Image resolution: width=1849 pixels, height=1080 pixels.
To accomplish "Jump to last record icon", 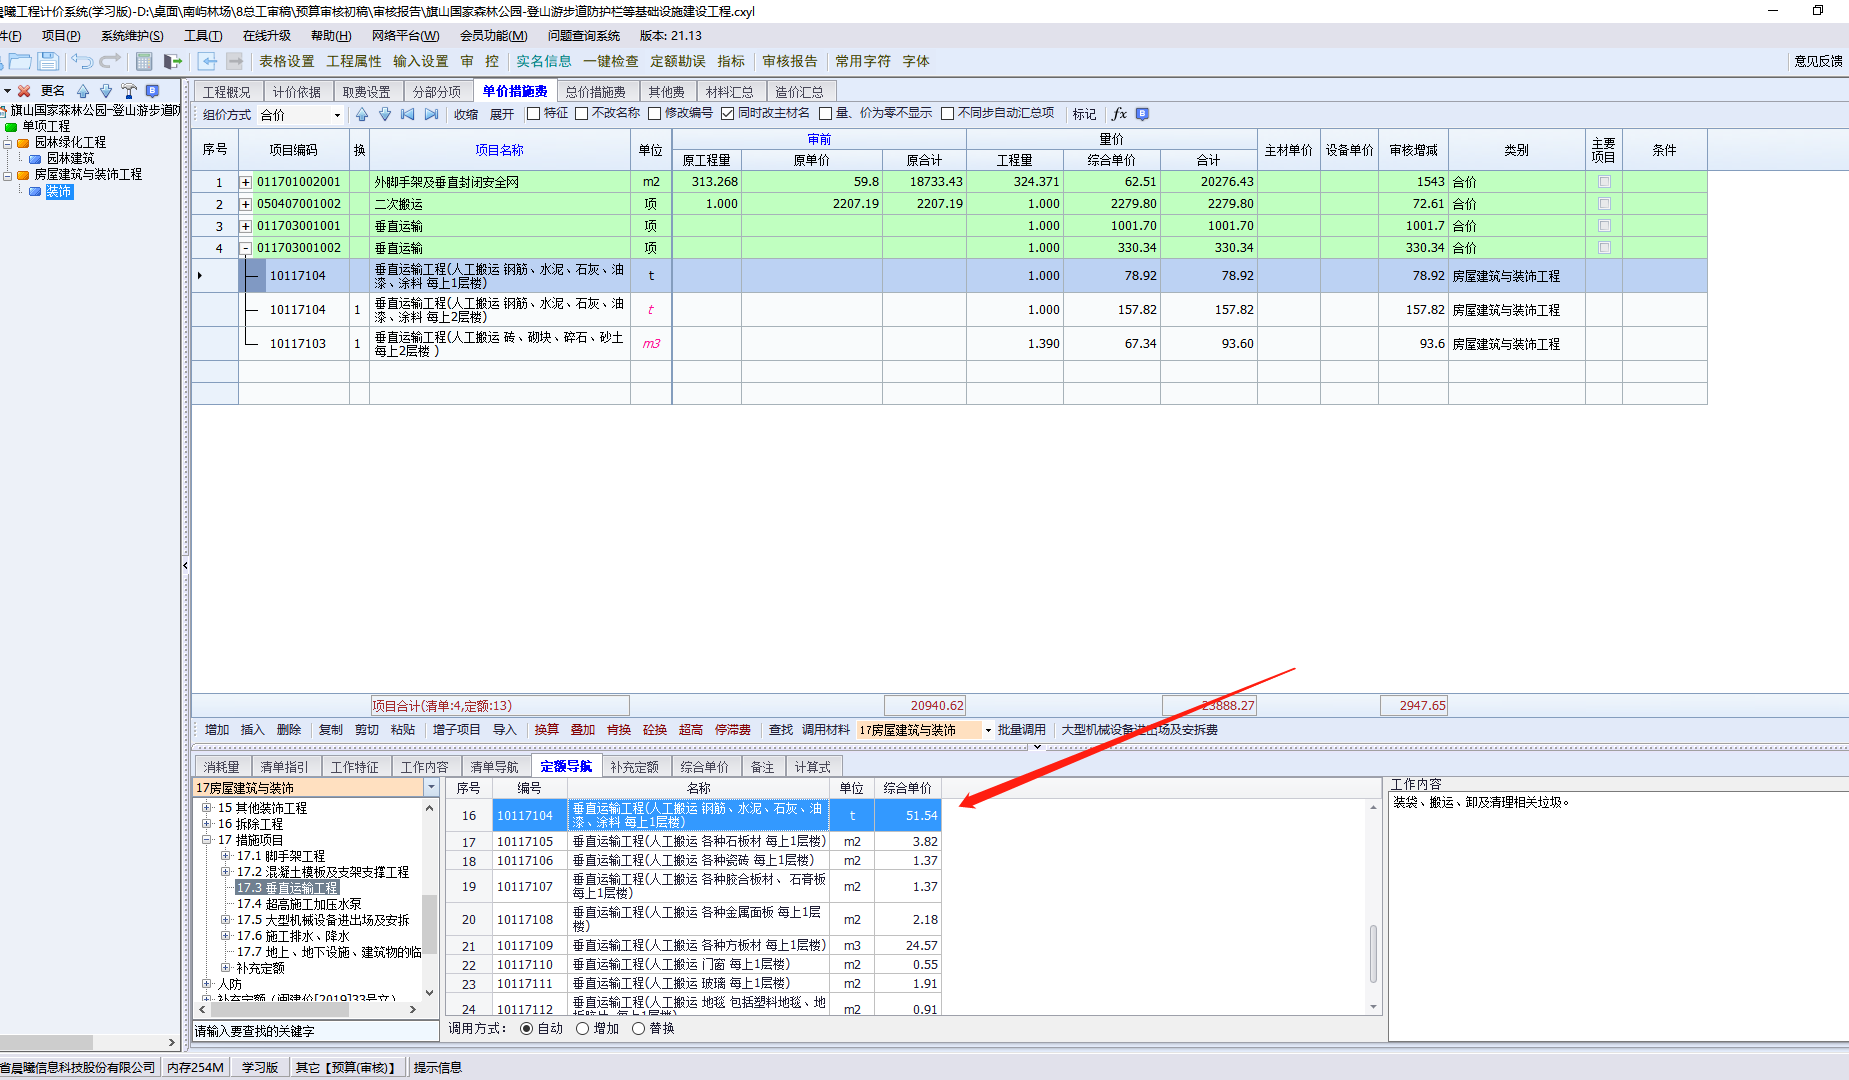I will point(431,114).
